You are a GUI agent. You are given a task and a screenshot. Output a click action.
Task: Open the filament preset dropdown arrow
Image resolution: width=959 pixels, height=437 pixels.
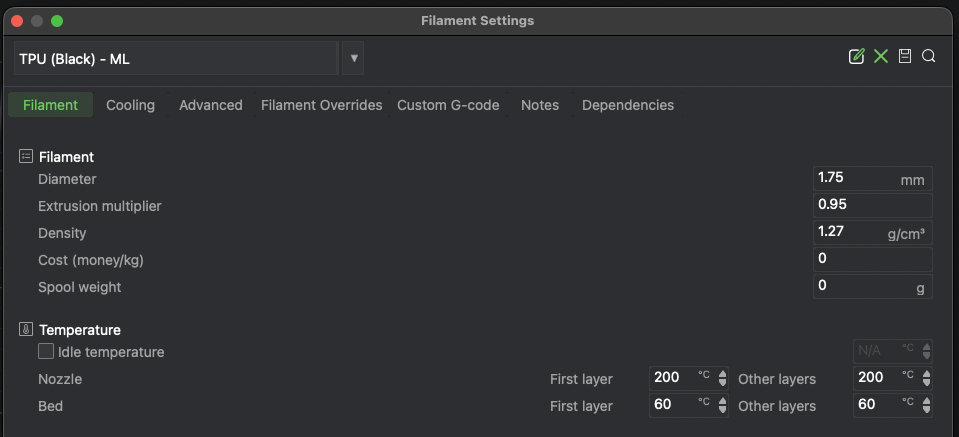click(353, 58)
